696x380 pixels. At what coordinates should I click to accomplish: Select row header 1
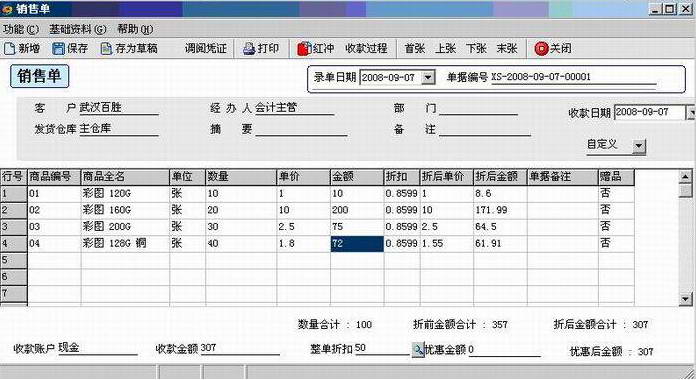[14, 194]
